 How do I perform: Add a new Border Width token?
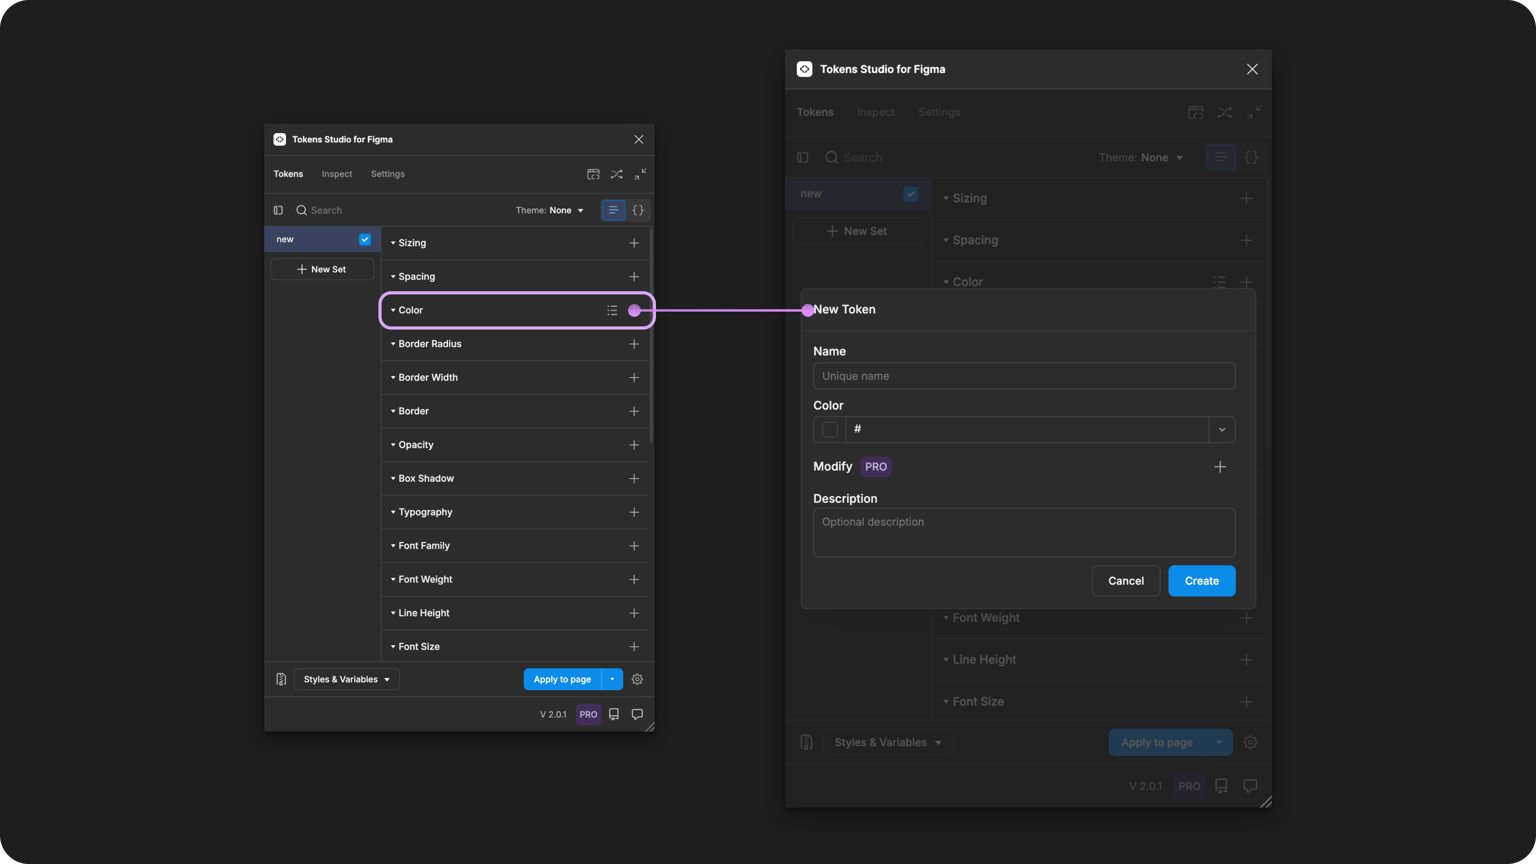[x=634, y=378]
